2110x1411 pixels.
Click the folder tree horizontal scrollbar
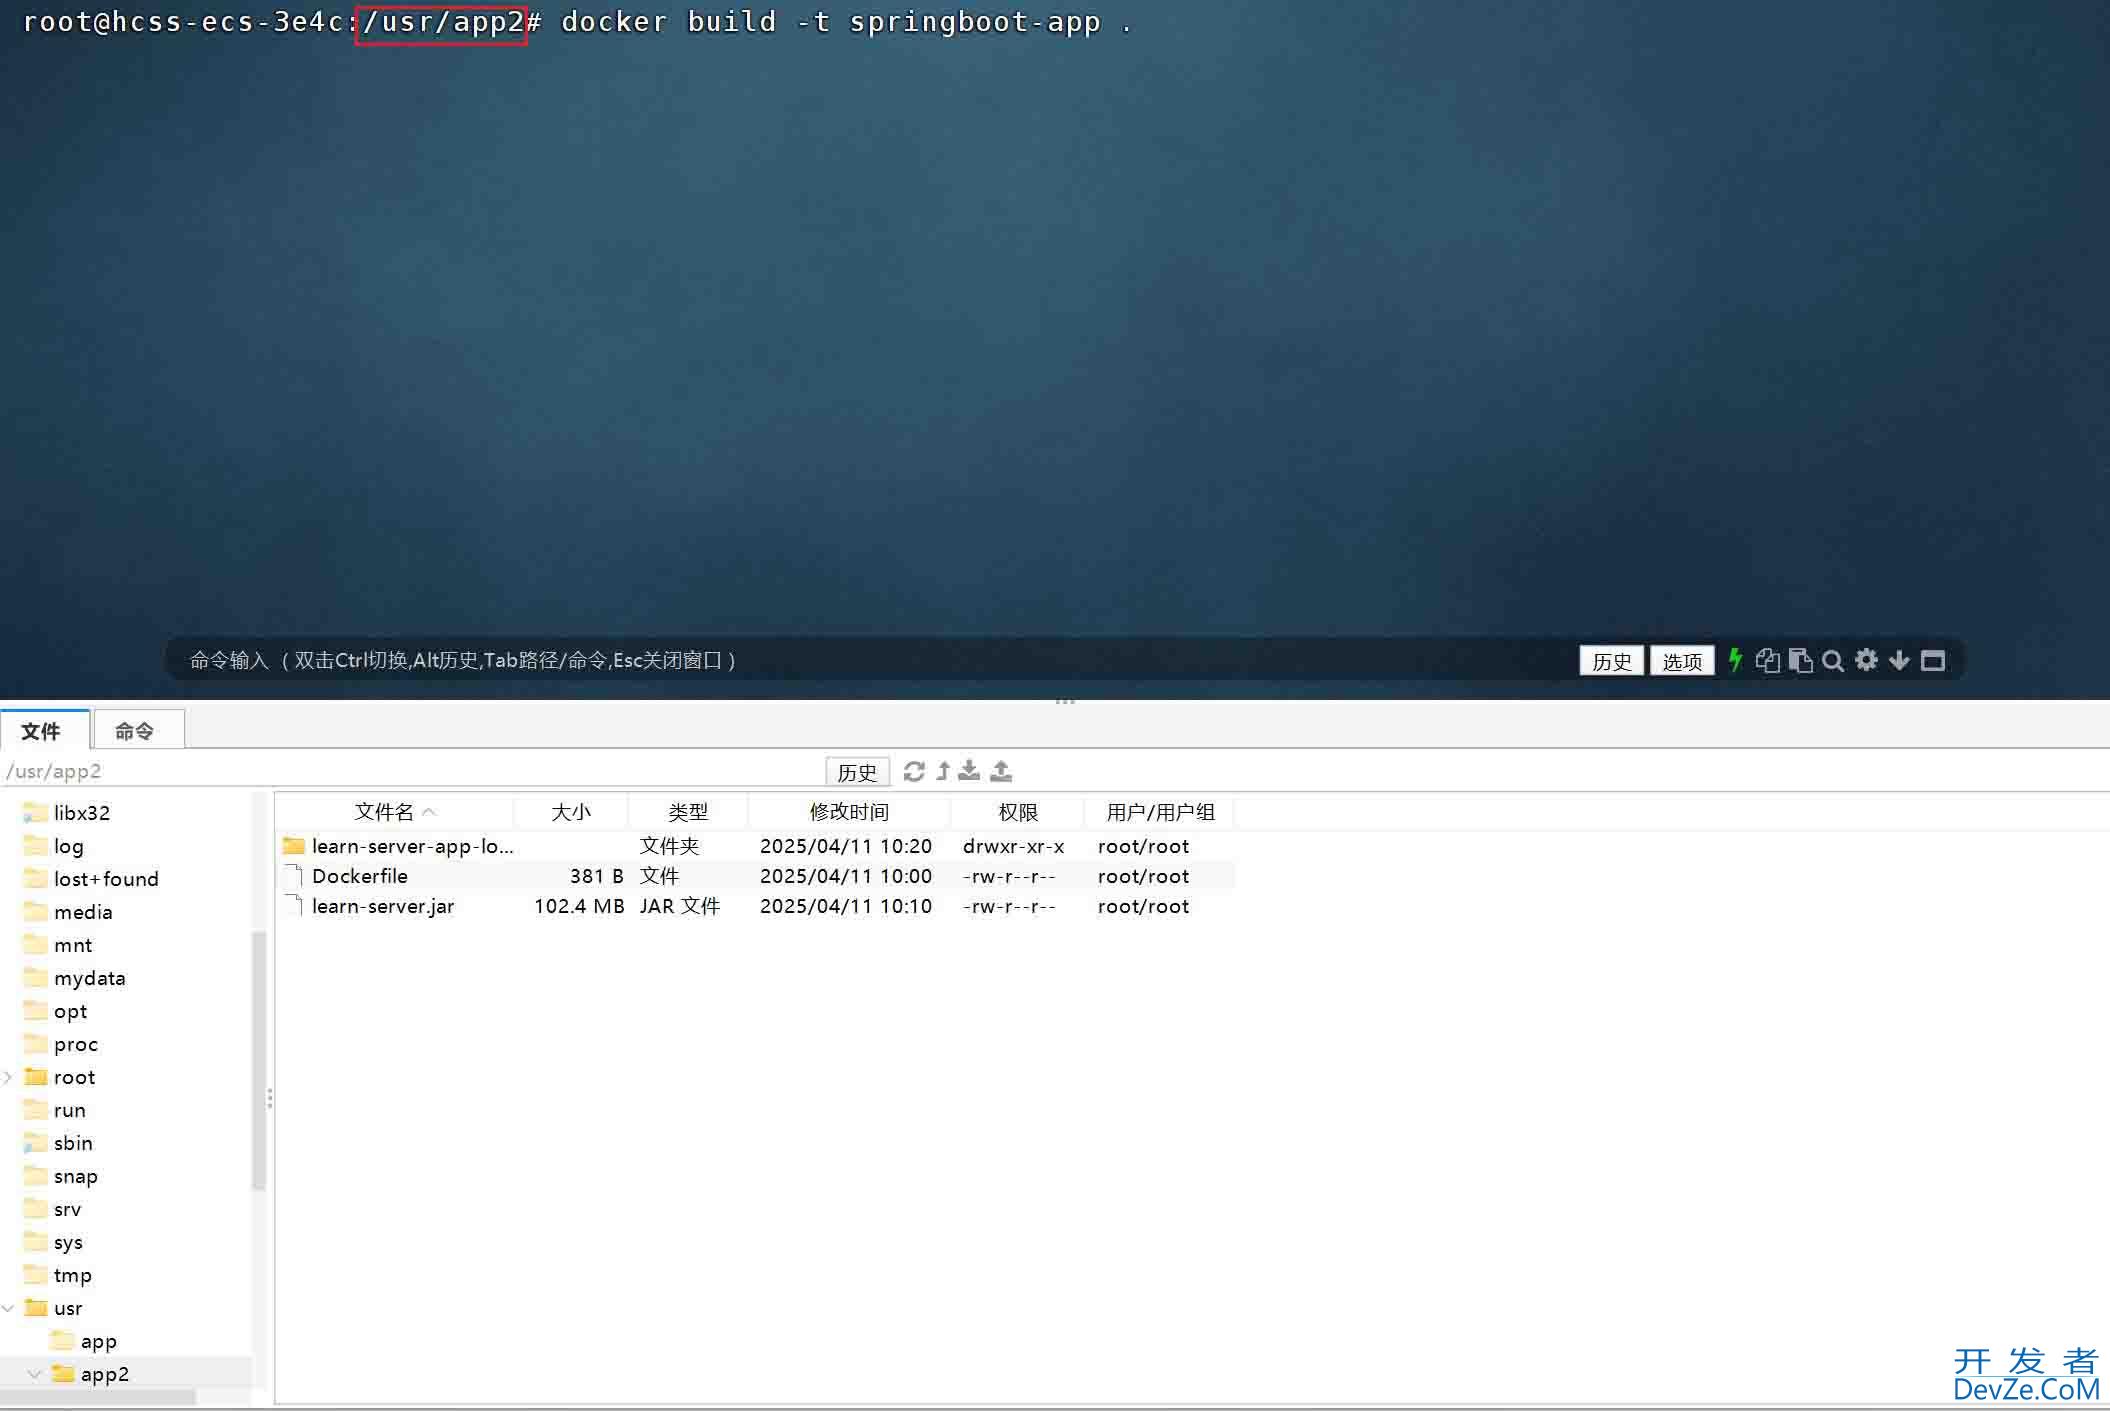(x=98, y=1396)
